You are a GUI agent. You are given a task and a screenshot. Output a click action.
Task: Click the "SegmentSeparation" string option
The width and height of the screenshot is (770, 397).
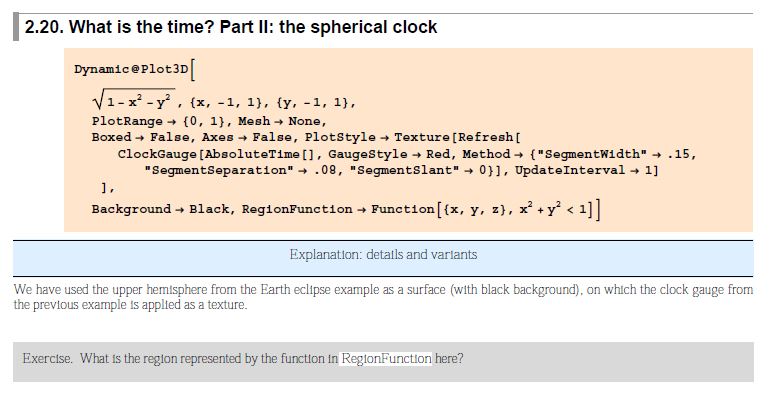(217, 170)
